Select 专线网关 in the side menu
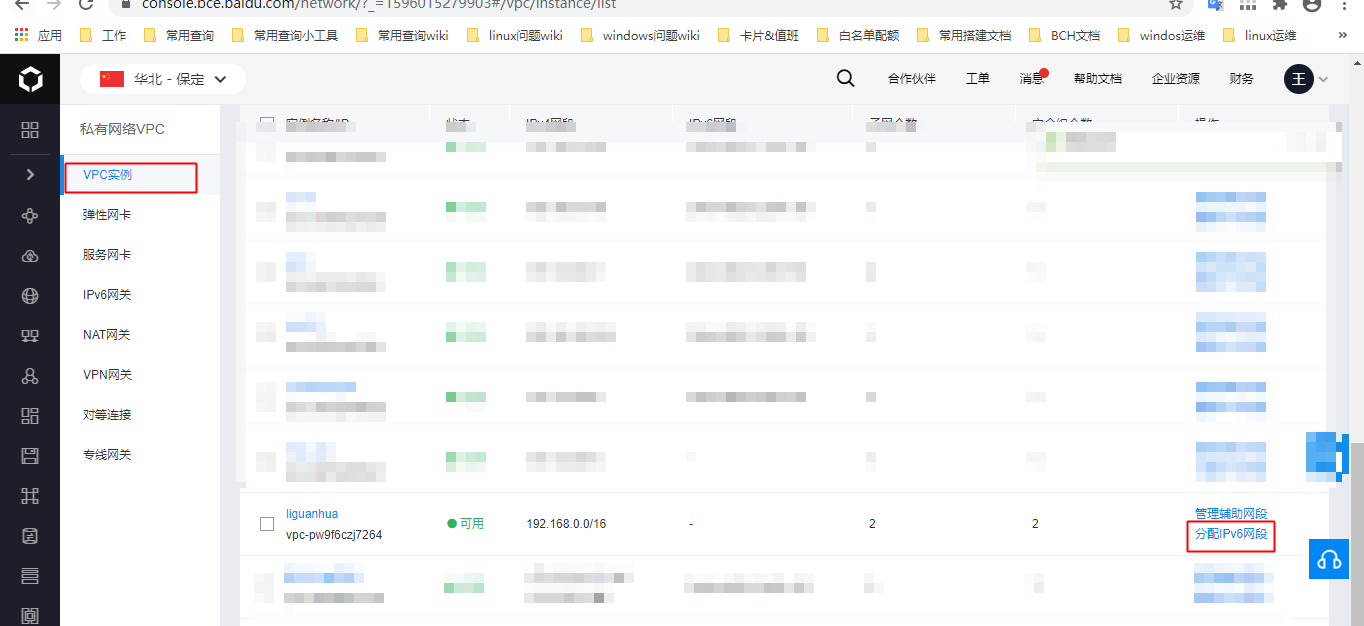Image resolution: width=1364 pixels, height=626 pixels. click(107, 455)
